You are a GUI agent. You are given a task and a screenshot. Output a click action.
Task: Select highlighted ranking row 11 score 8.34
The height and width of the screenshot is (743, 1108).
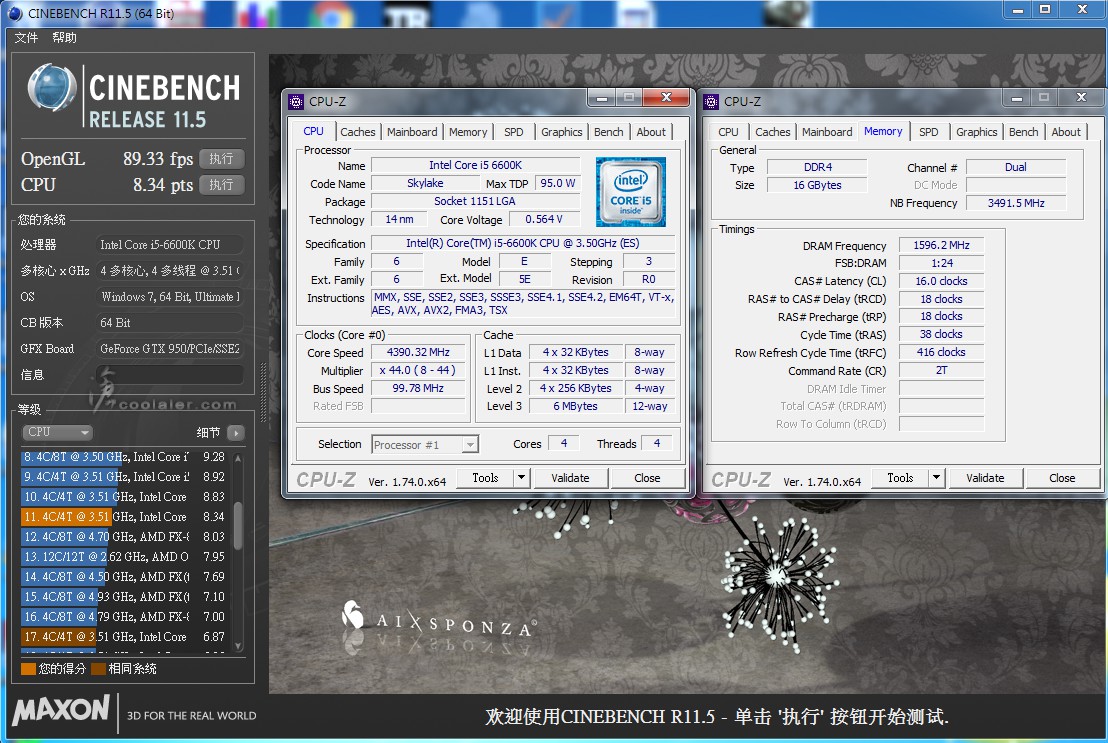pyautogui.click(x=125, y=517)
